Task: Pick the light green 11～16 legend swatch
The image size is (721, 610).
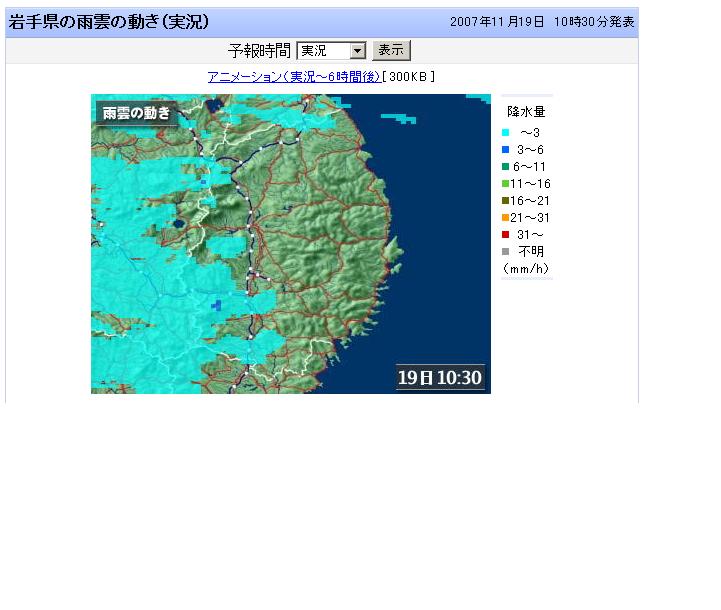Action: (x=506, y=183)
